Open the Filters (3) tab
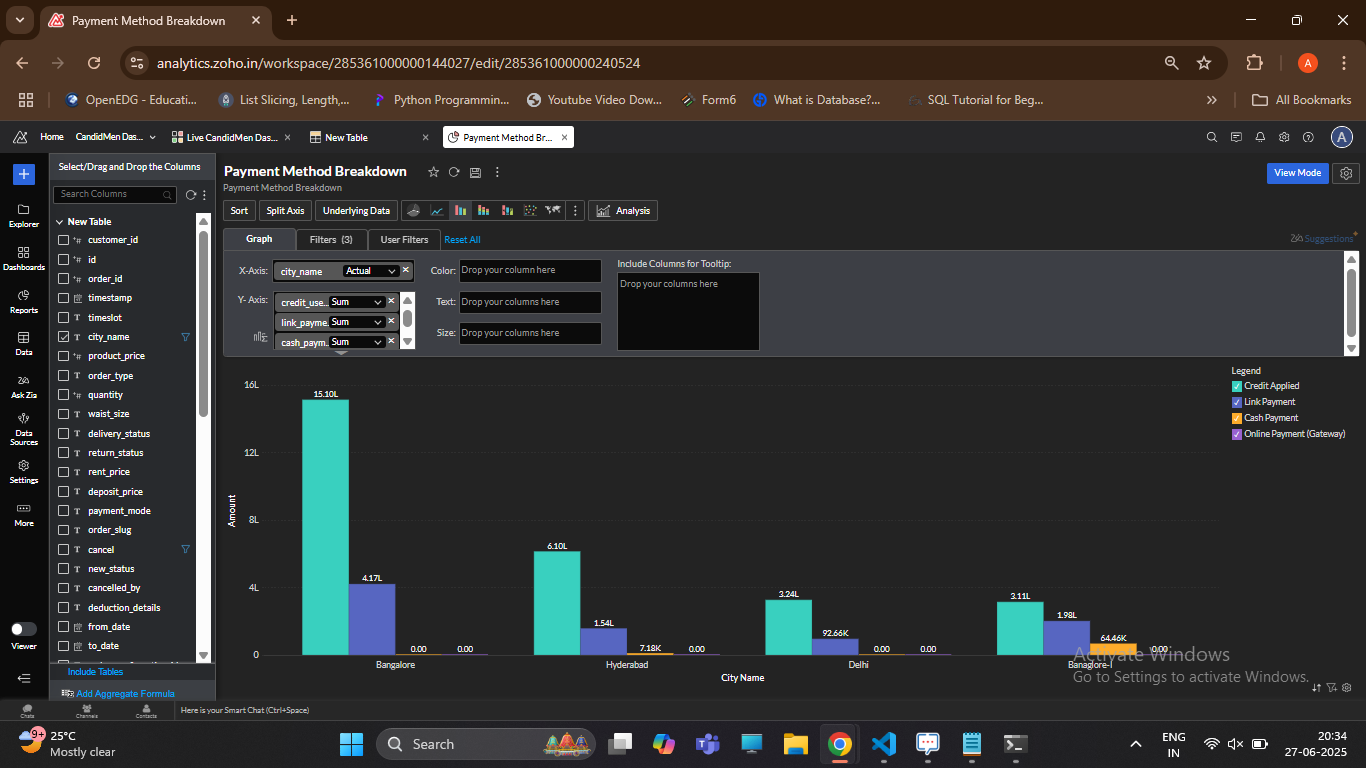This screenshot has height=768, width=1366. [331, 239]
